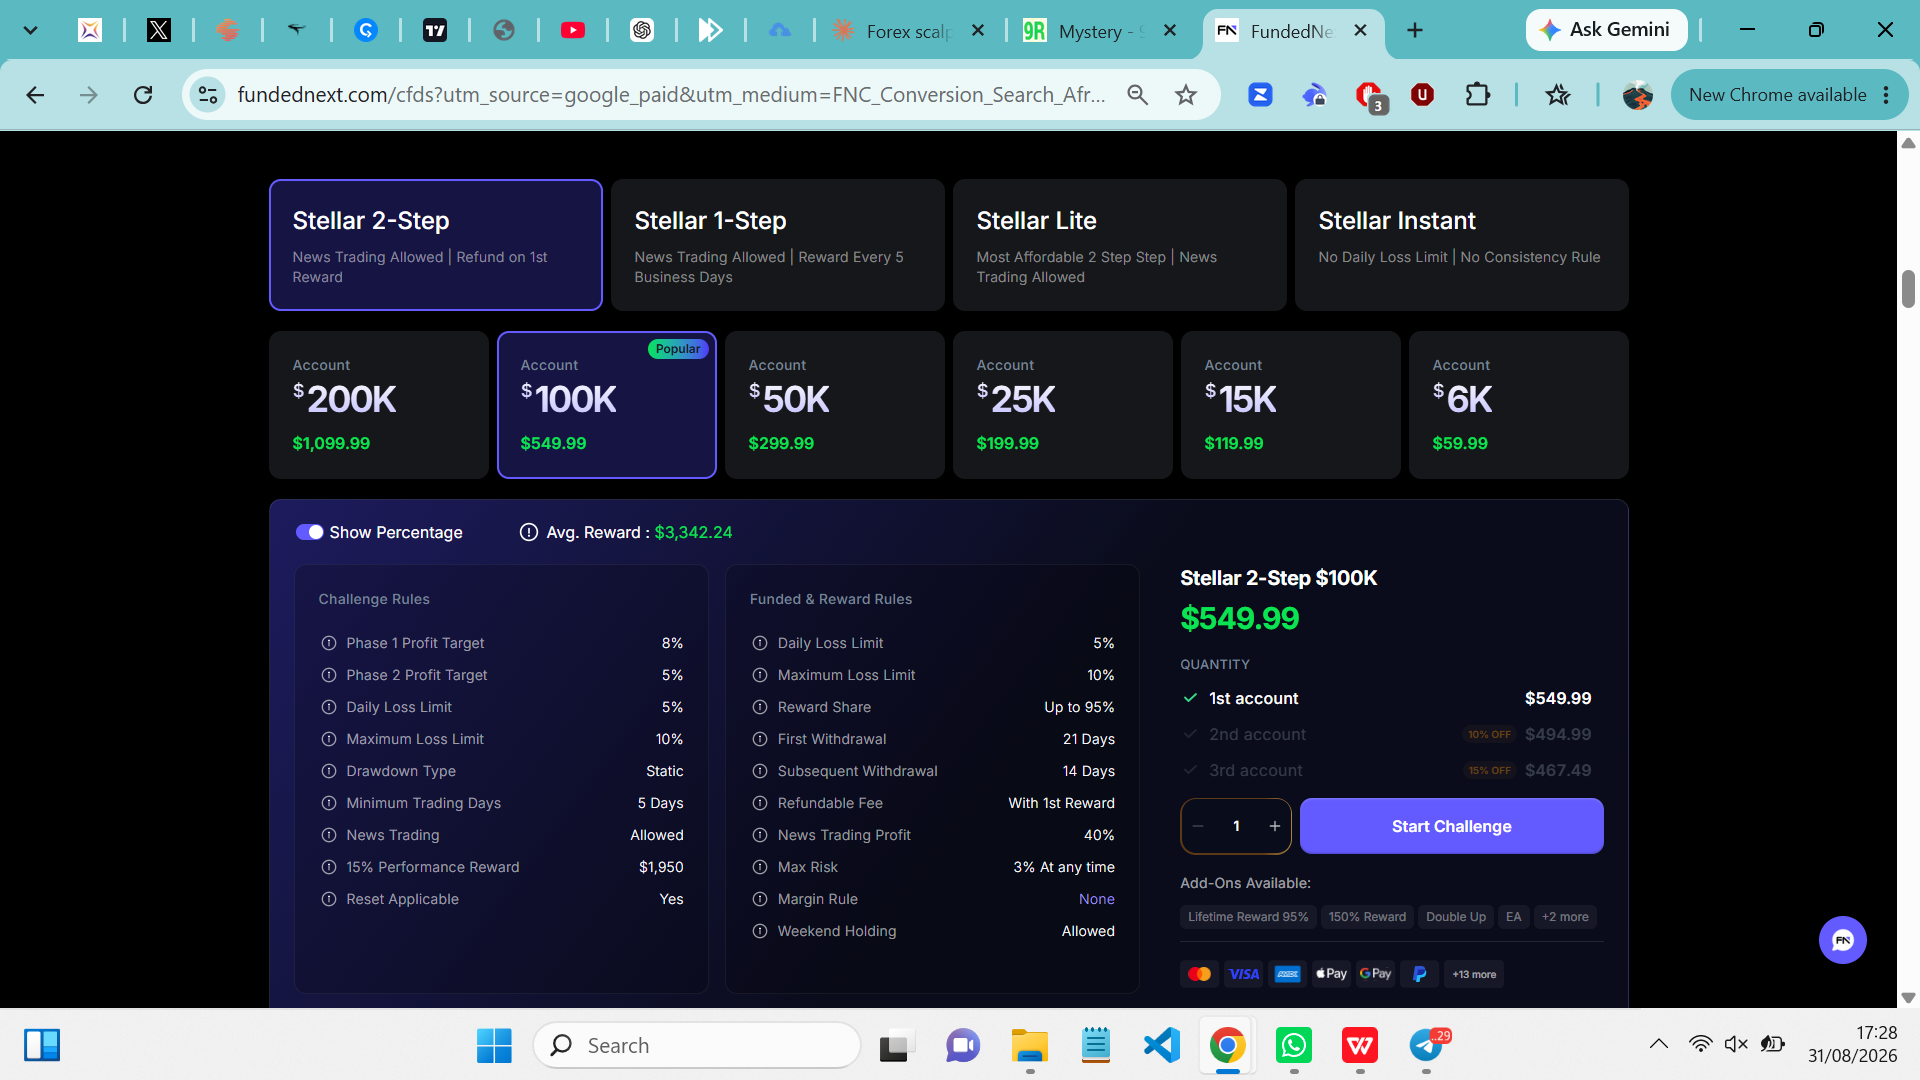Show +13 more payment methods

(x=1474, y=974)
